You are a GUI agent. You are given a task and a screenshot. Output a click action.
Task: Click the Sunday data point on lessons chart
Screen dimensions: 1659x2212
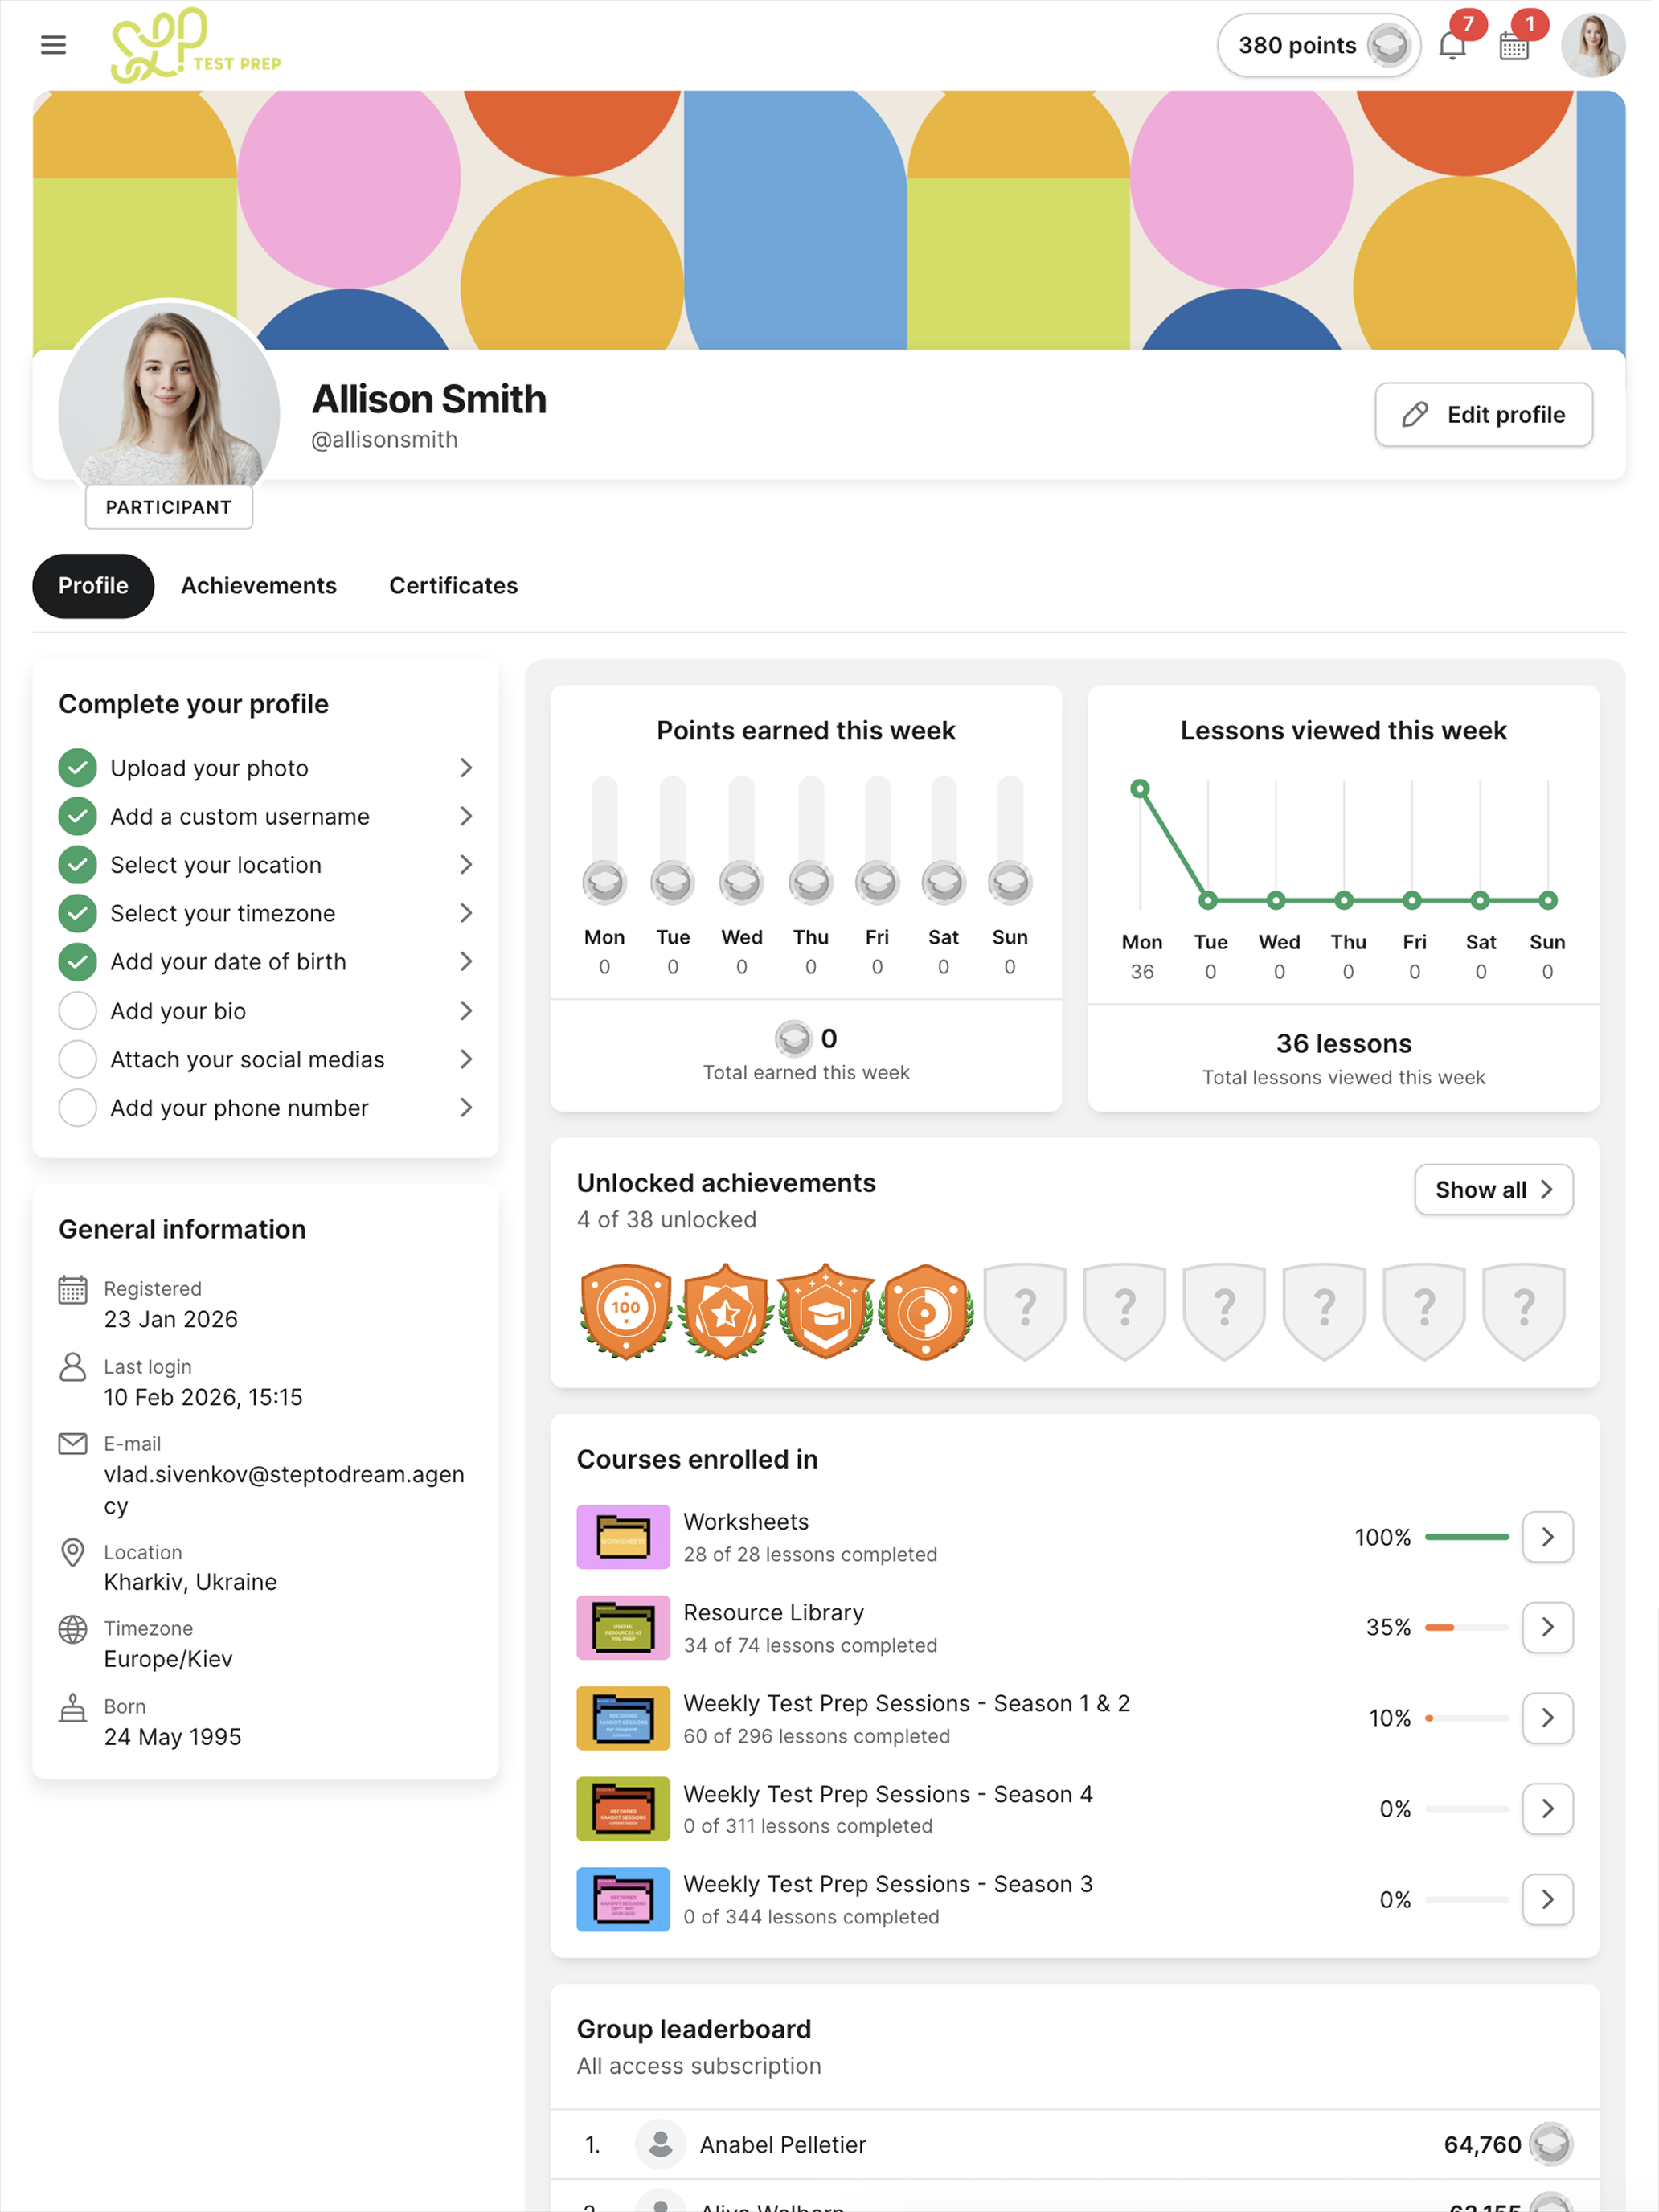1548,900
